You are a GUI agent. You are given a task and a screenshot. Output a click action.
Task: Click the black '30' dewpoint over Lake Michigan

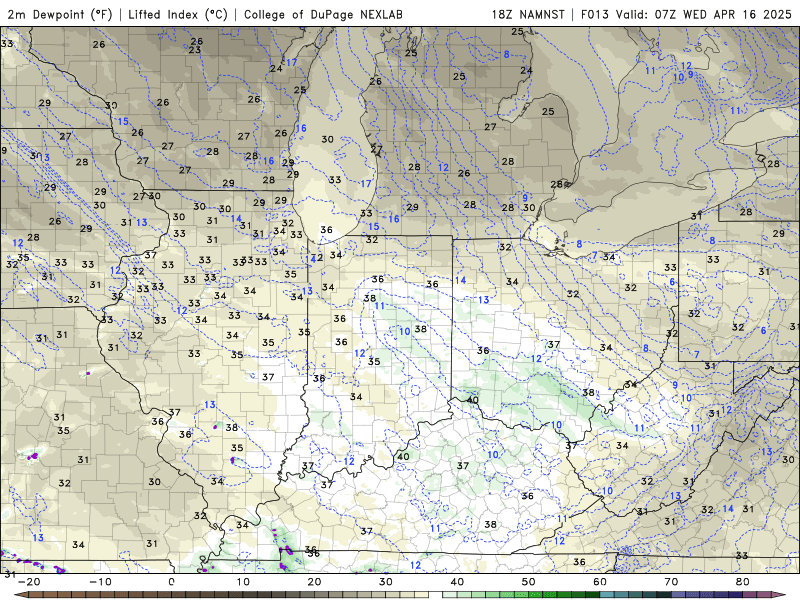point(328,139)
